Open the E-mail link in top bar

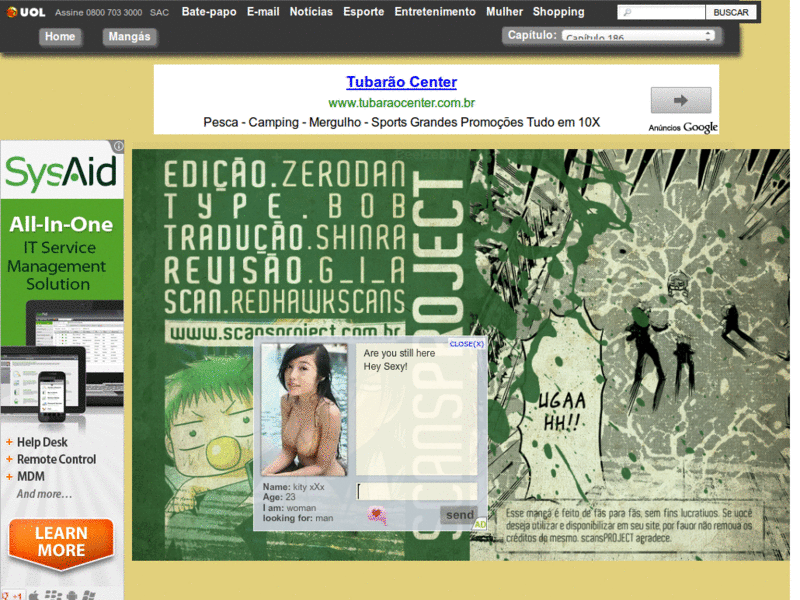coord(263,12)
